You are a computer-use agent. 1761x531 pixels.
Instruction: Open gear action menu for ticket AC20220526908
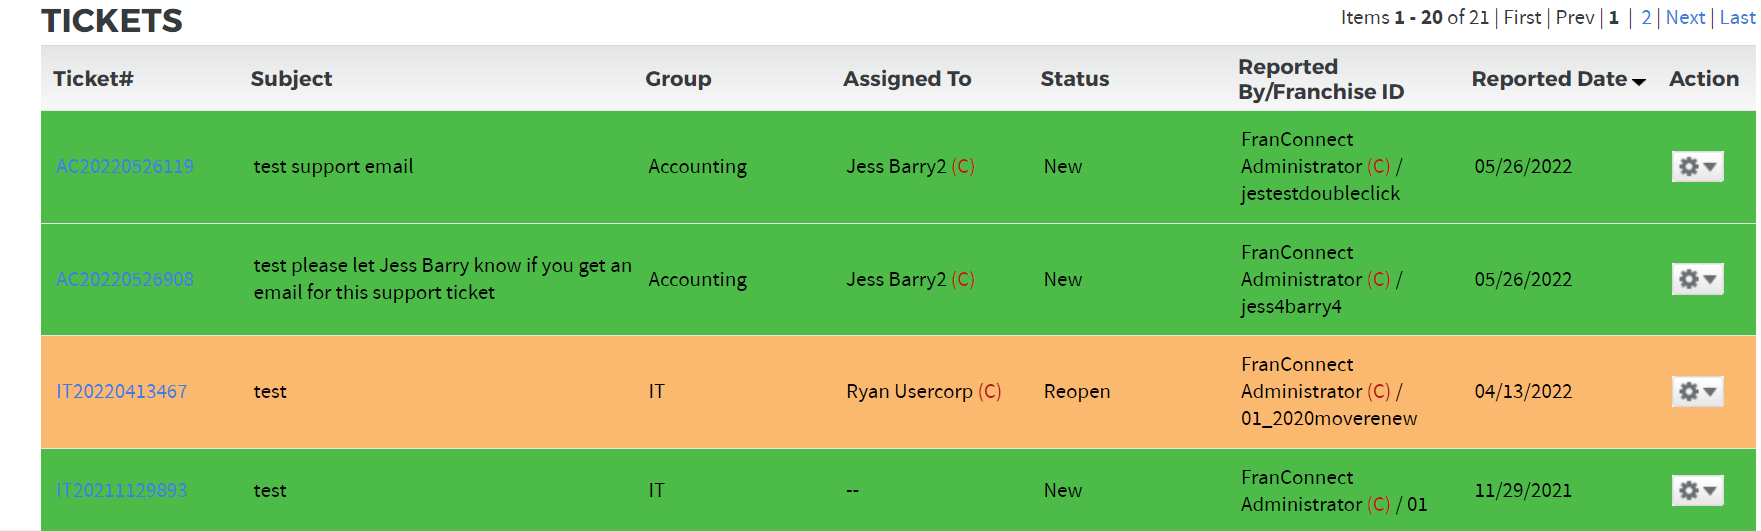click(1697, 279)
